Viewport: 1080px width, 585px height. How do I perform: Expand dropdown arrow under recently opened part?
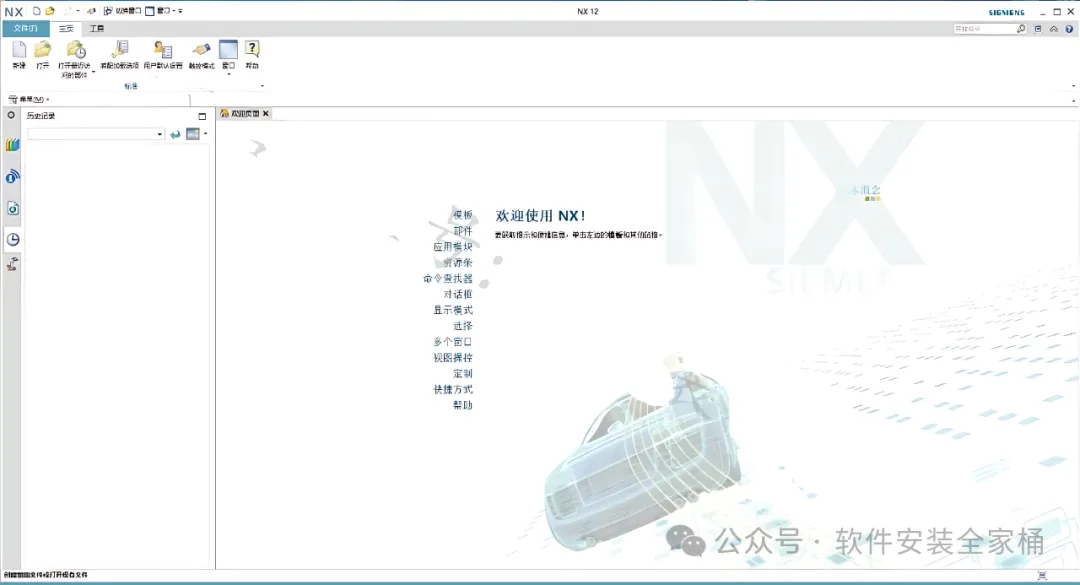click(94, 72)
